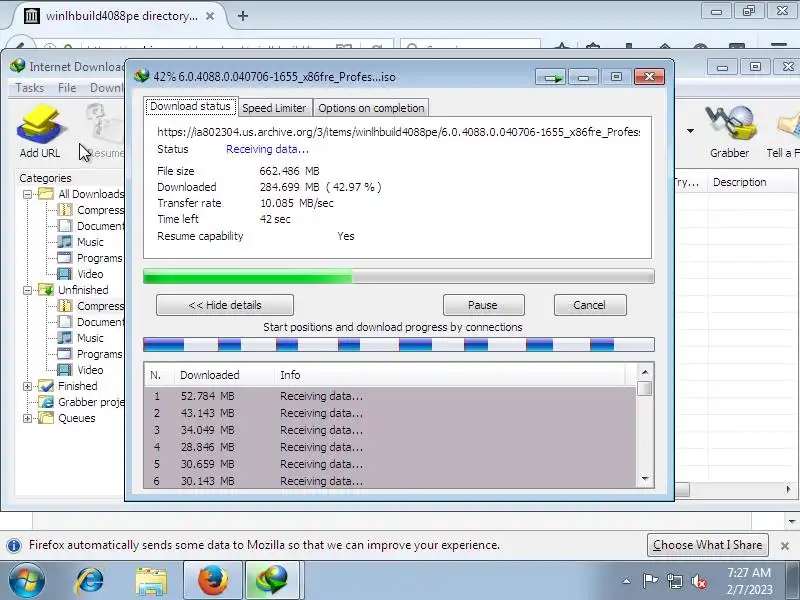Select connection row 5 with 30.659 MB
Screen dimensions: 800x600
tap(390, 464)
